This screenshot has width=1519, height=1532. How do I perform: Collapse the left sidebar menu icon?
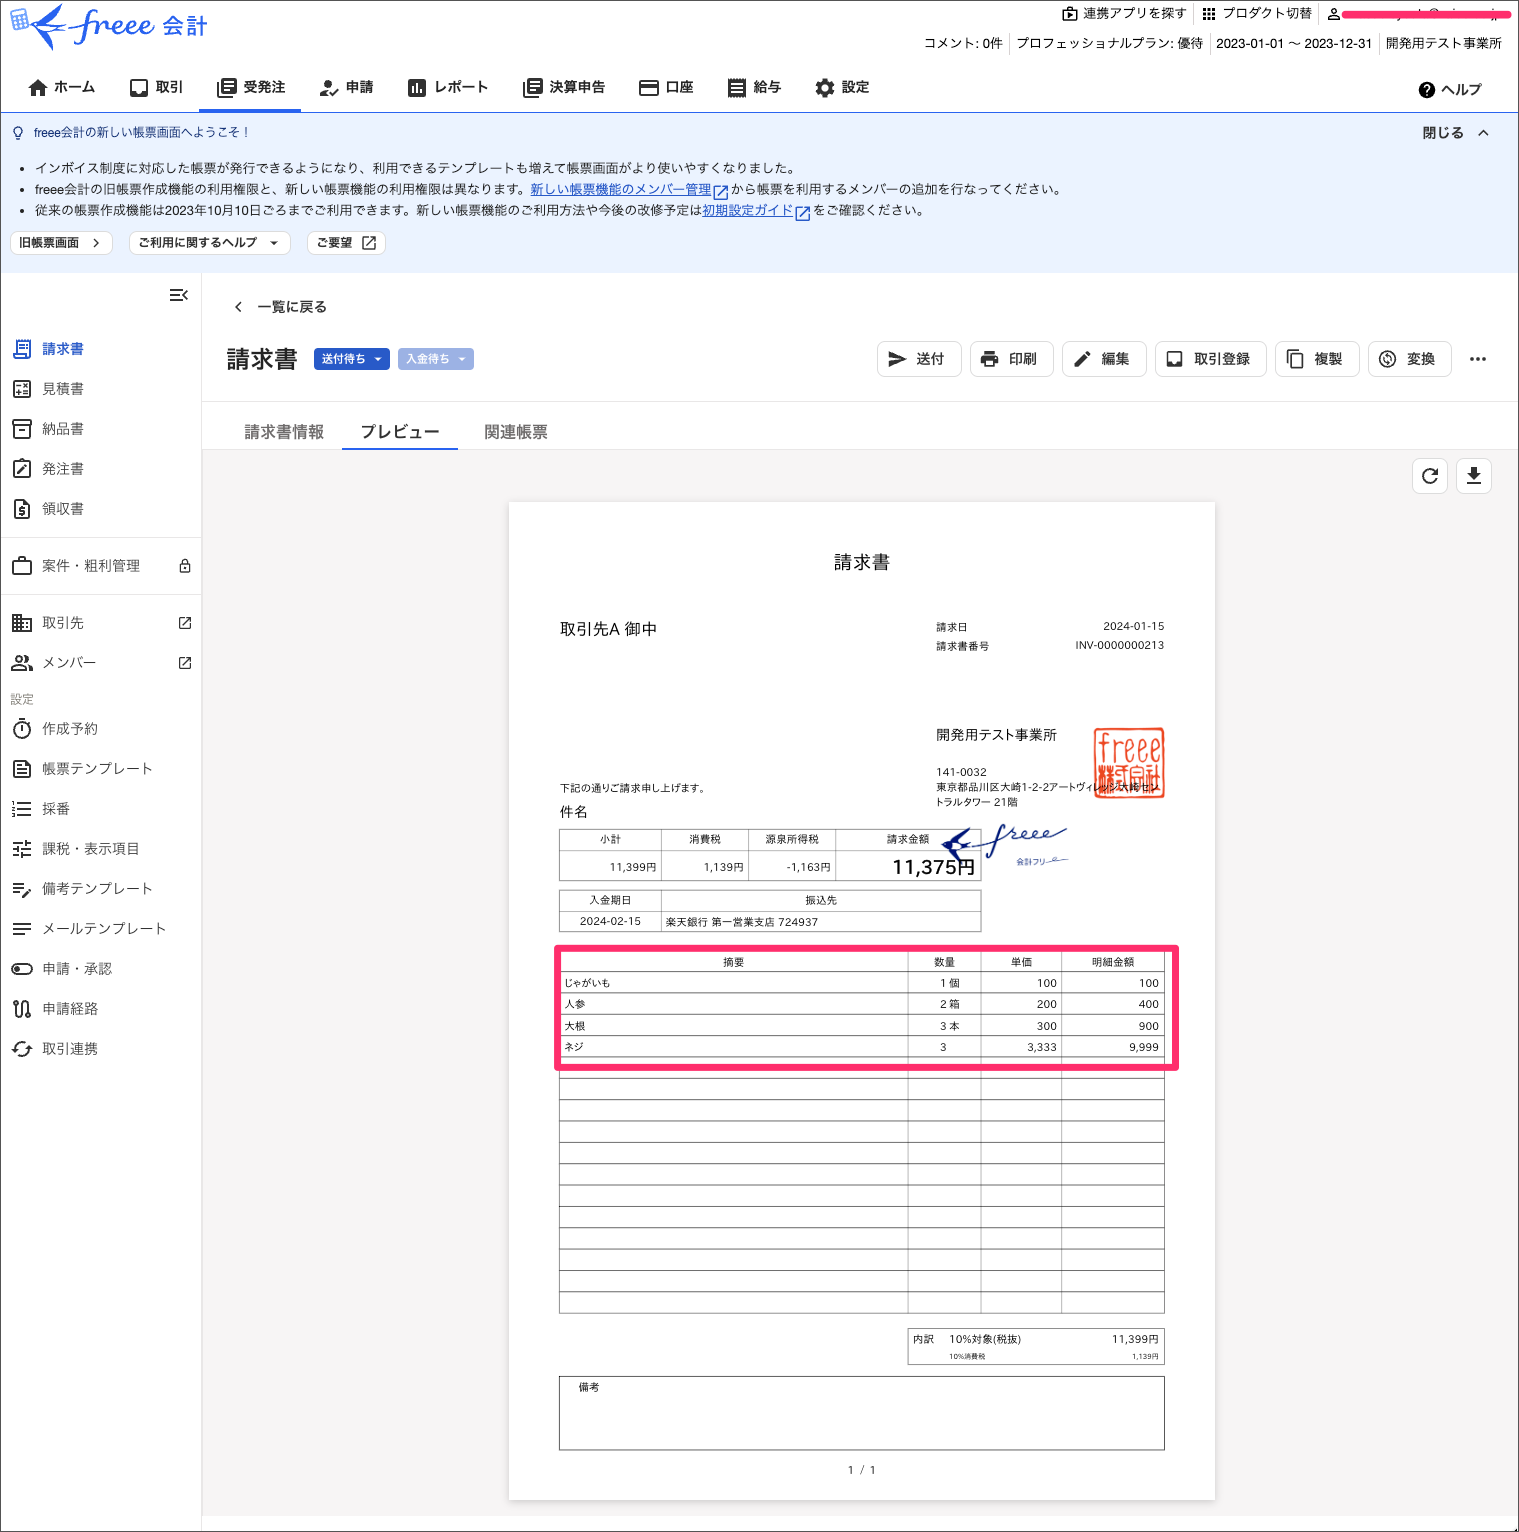[179, 295]
